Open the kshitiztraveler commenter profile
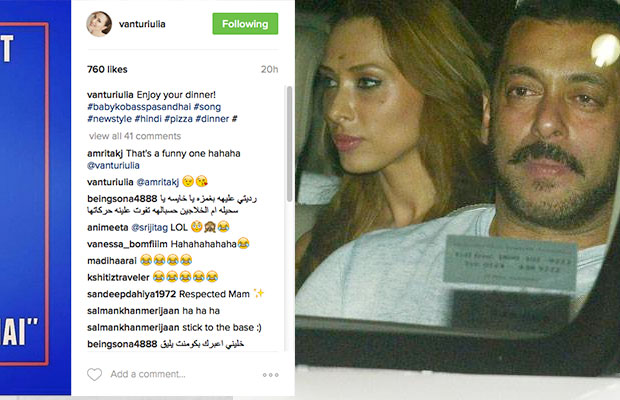Viewport: 620px width, 400px height. click(x=118, y=277)
